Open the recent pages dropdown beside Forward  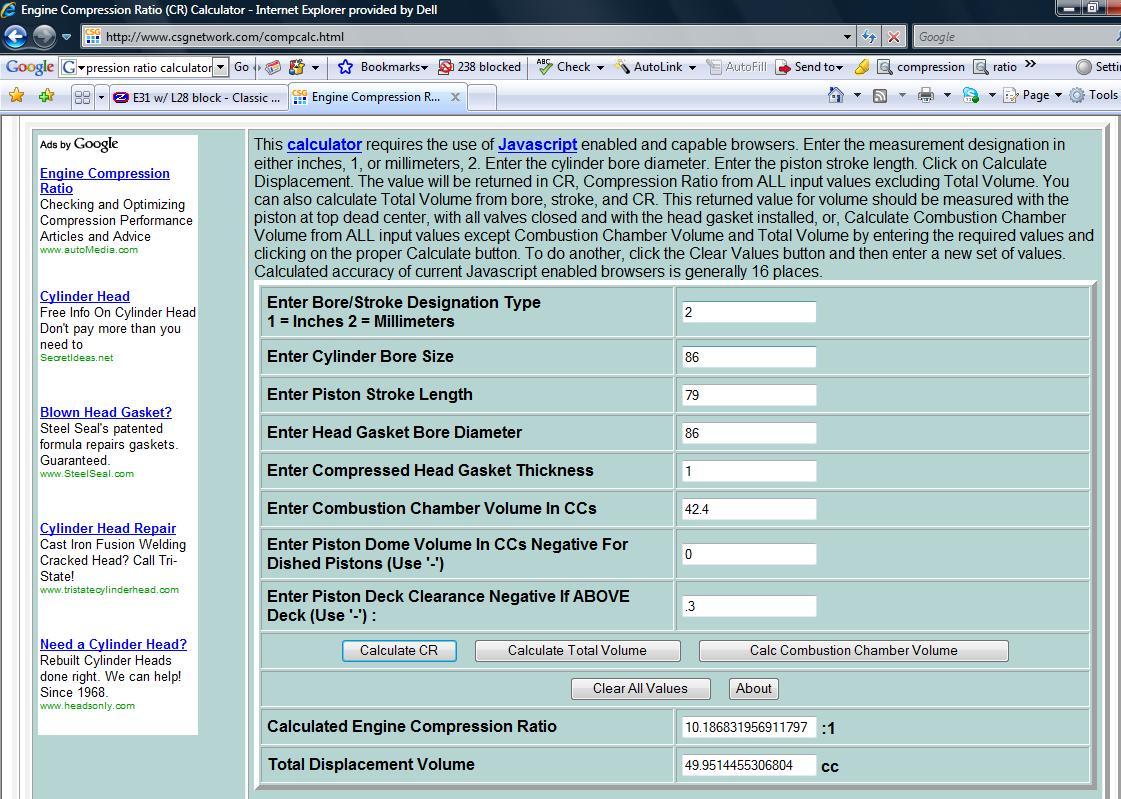[66, 36]
